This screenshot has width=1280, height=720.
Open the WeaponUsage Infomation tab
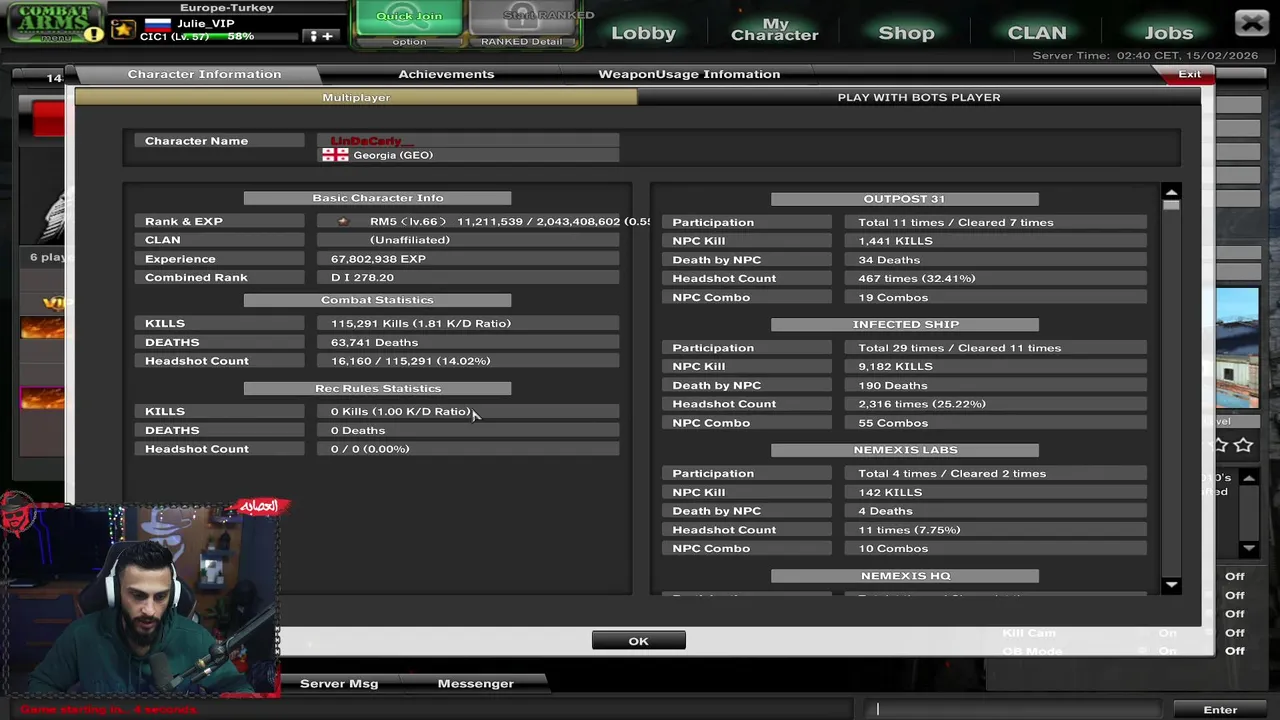tap(689, 74)
